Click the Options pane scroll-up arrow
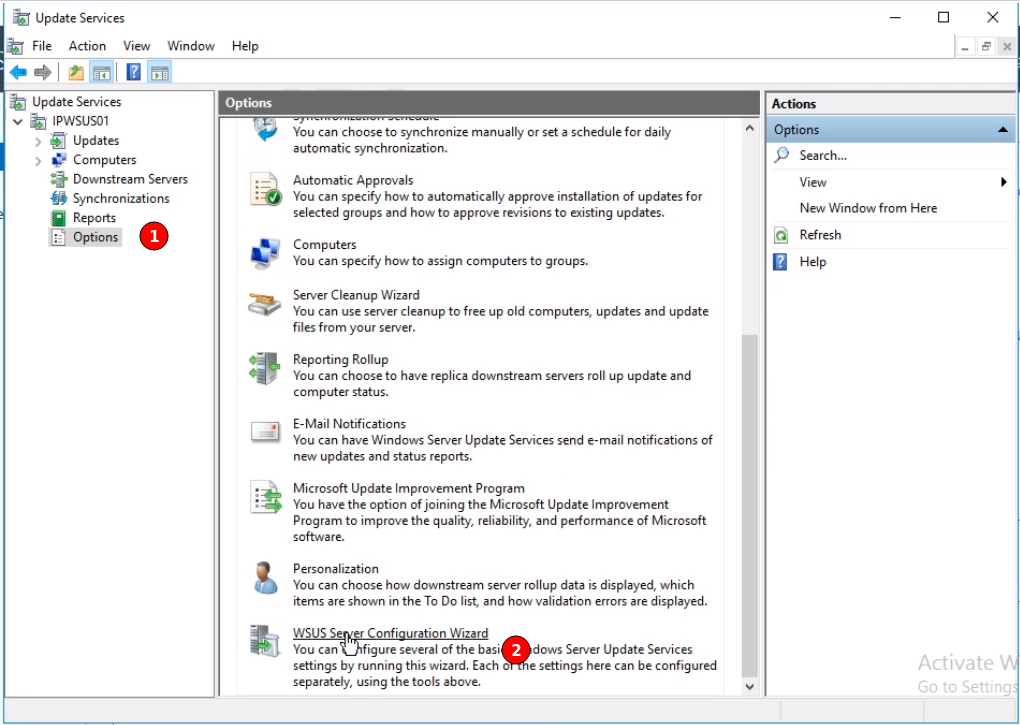 point(750,128)
